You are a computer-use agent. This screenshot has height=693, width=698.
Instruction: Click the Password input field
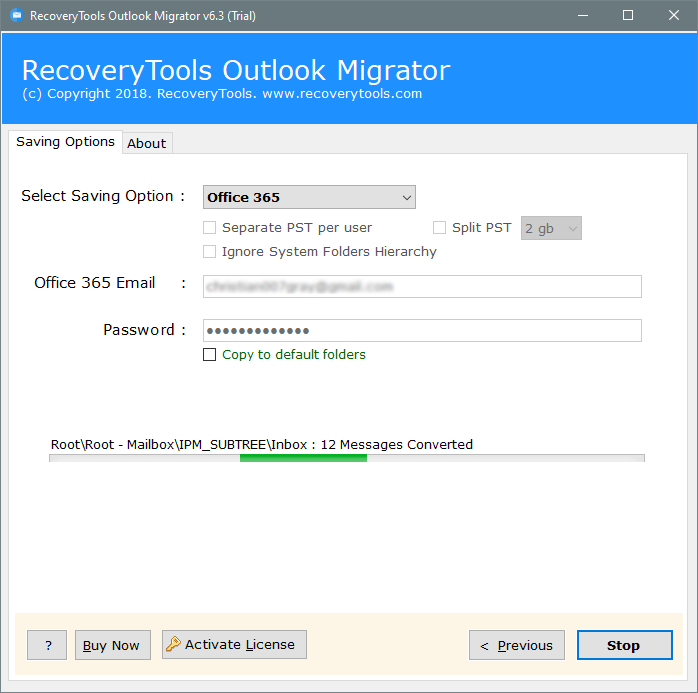click(422, 330)
